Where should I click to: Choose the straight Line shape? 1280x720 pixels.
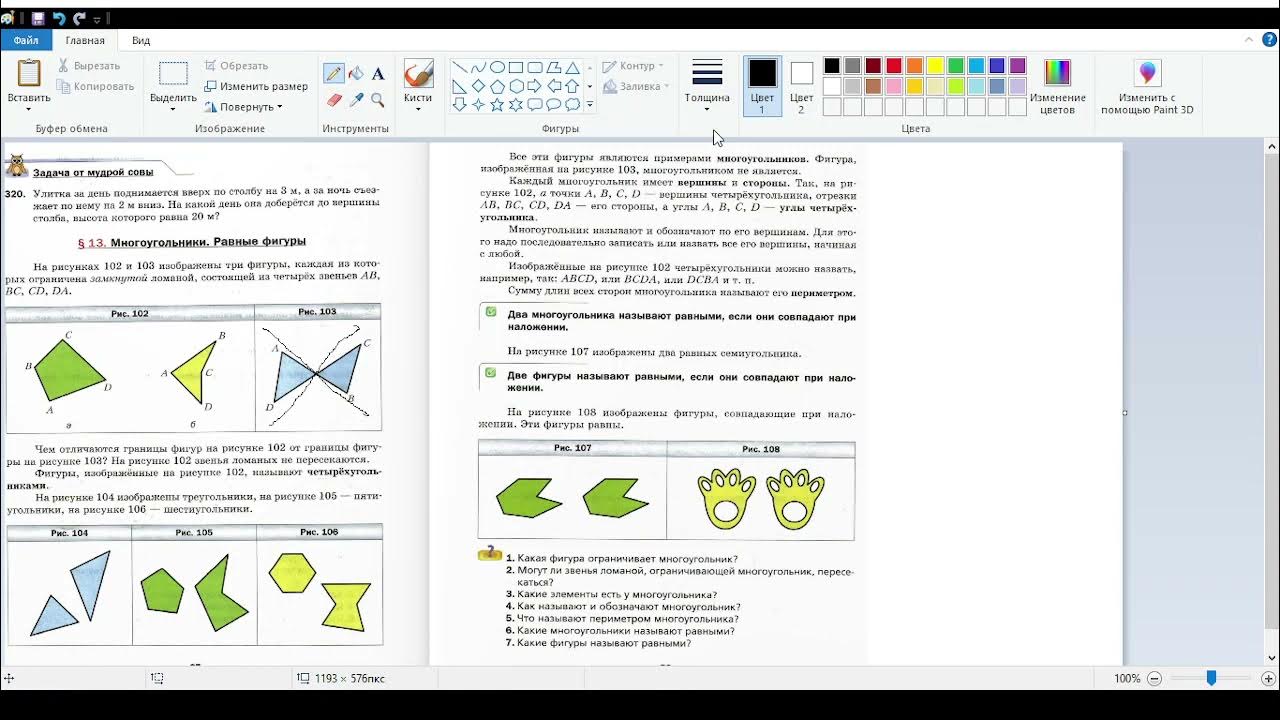(x=460, y=68)
